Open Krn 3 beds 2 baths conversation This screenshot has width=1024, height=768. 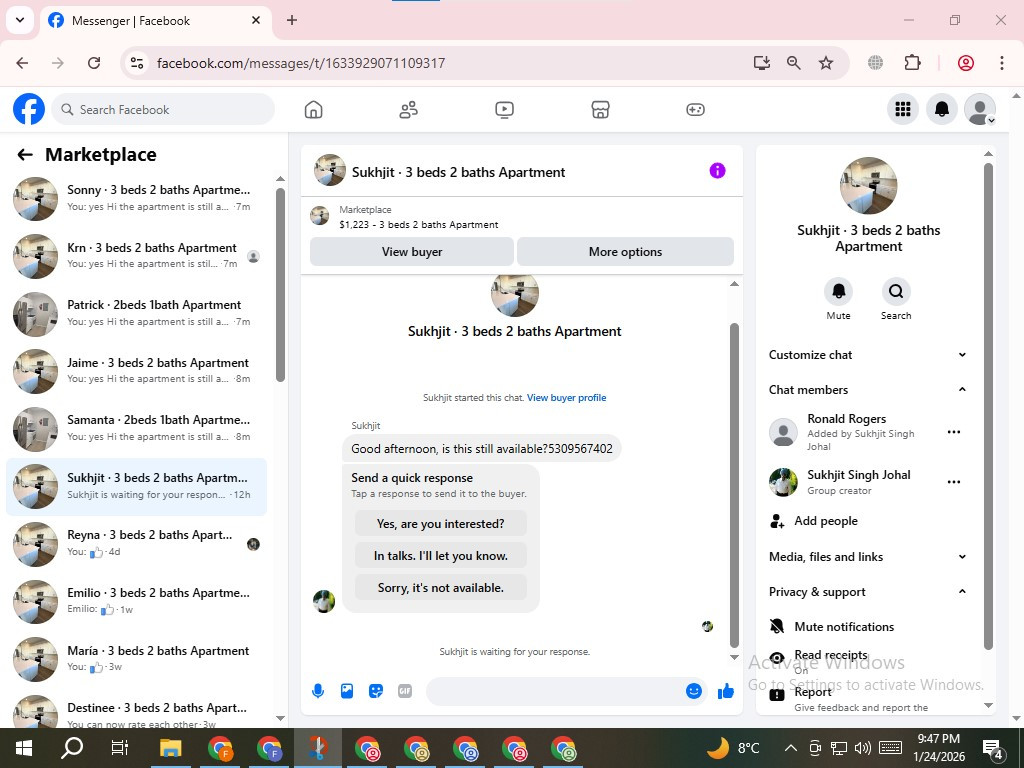(x=136, y=256)
